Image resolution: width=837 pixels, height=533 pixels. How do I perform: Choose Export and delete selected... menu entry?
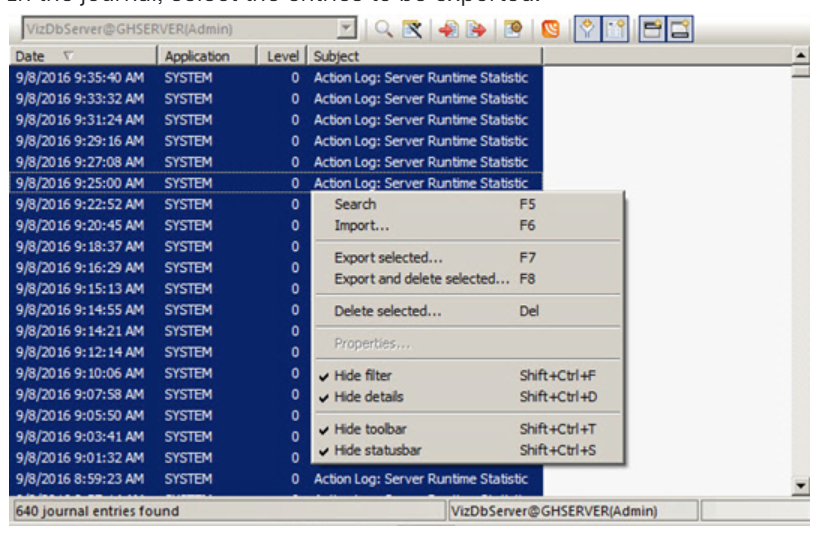click(x=468, y=279)
